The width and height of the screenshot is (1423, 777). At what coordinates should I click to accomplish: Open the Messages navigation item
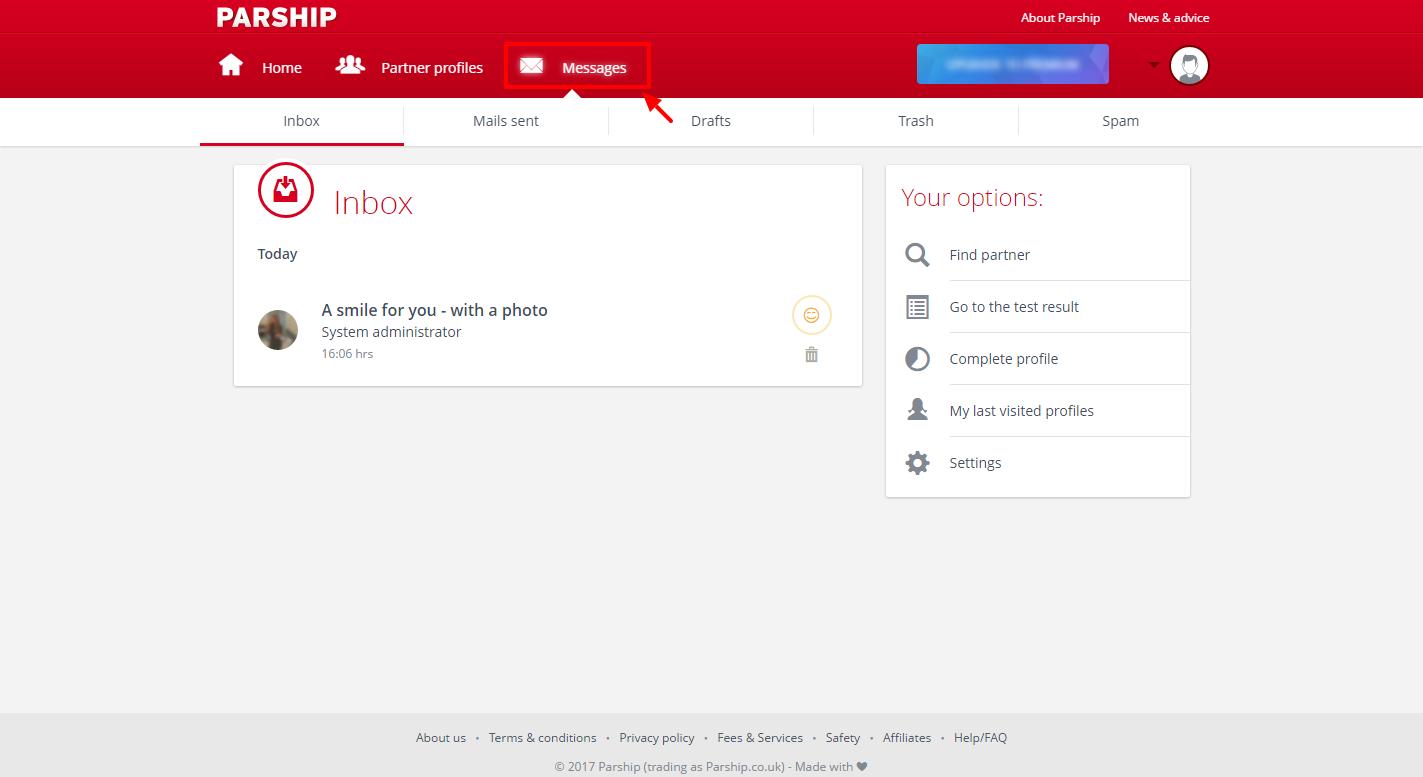coord(594,68)
